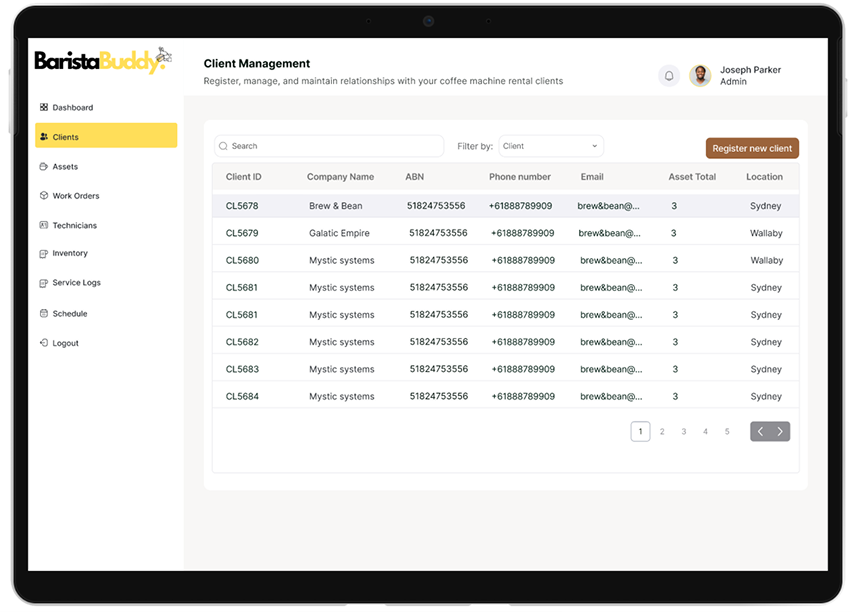
Task: Go to previous page with left chevron
Action: click(760, 432)
